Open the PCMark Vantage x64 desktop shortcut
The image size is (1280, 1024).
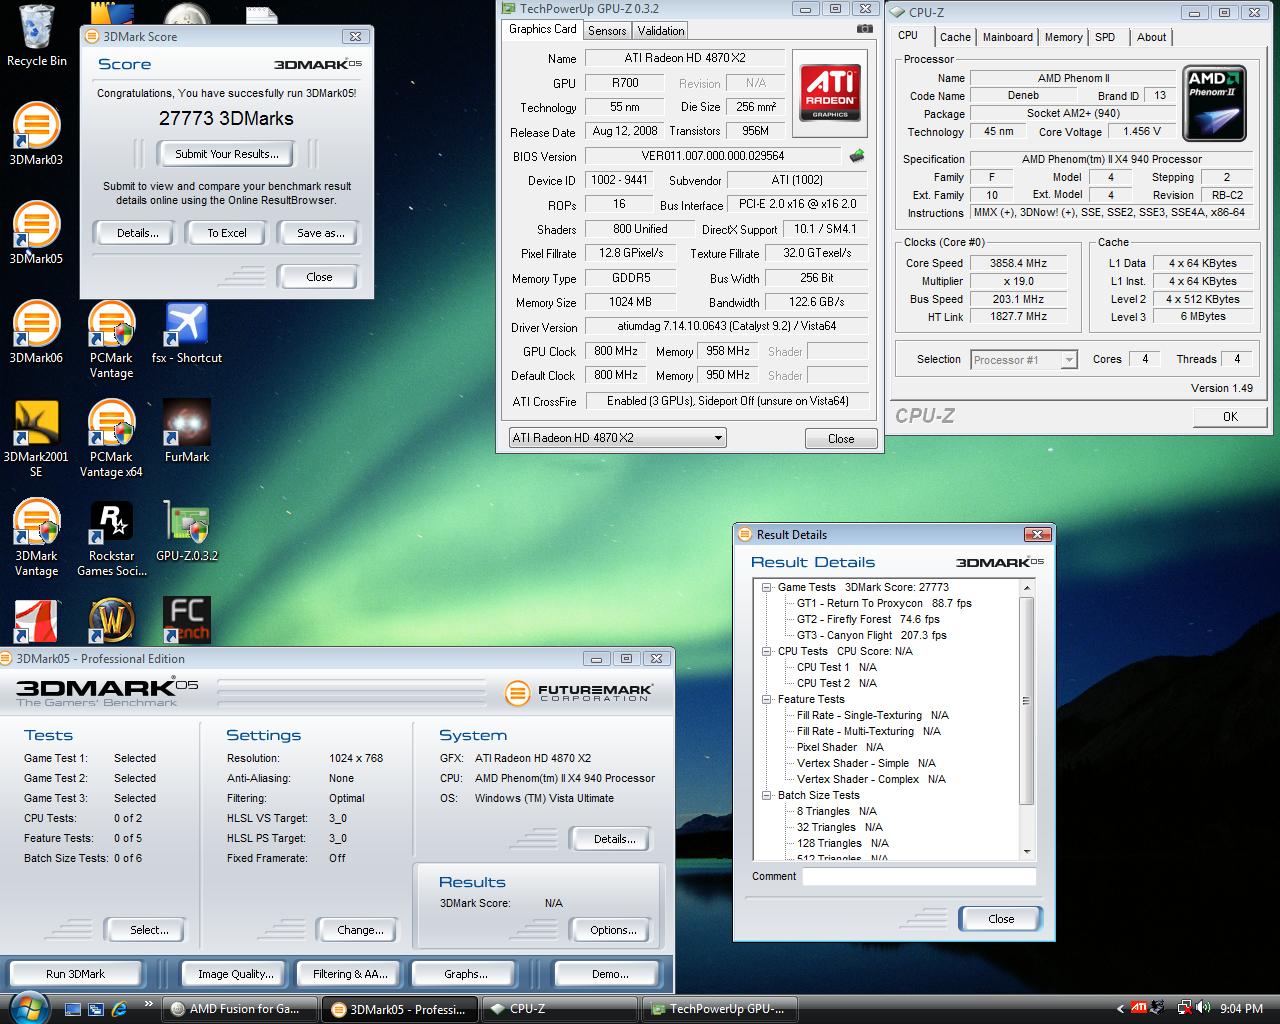coord(111,439)
